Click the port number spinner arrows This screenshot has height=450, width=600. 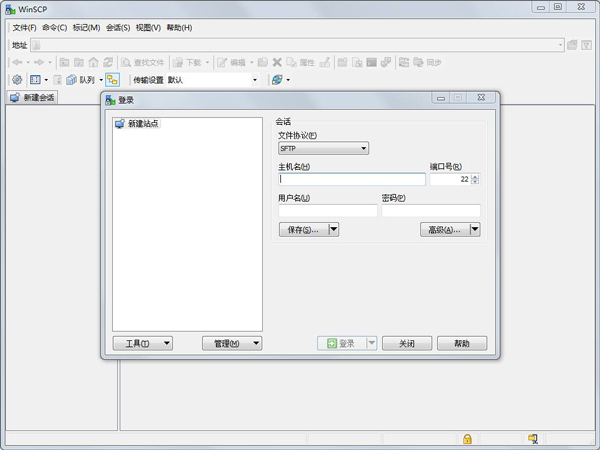475,179
